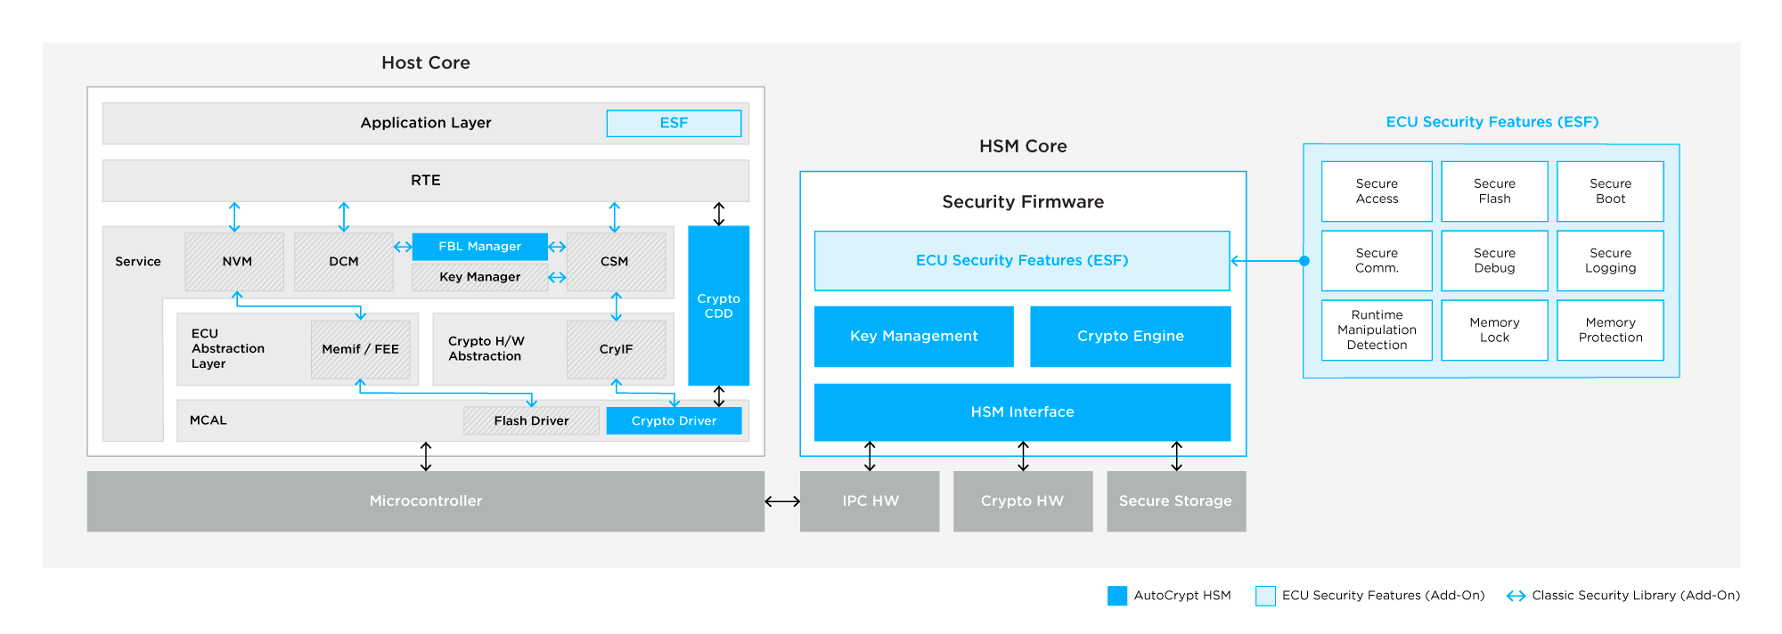
Task: Click the Secure Comm. feature box
Action: [1377, 261]
